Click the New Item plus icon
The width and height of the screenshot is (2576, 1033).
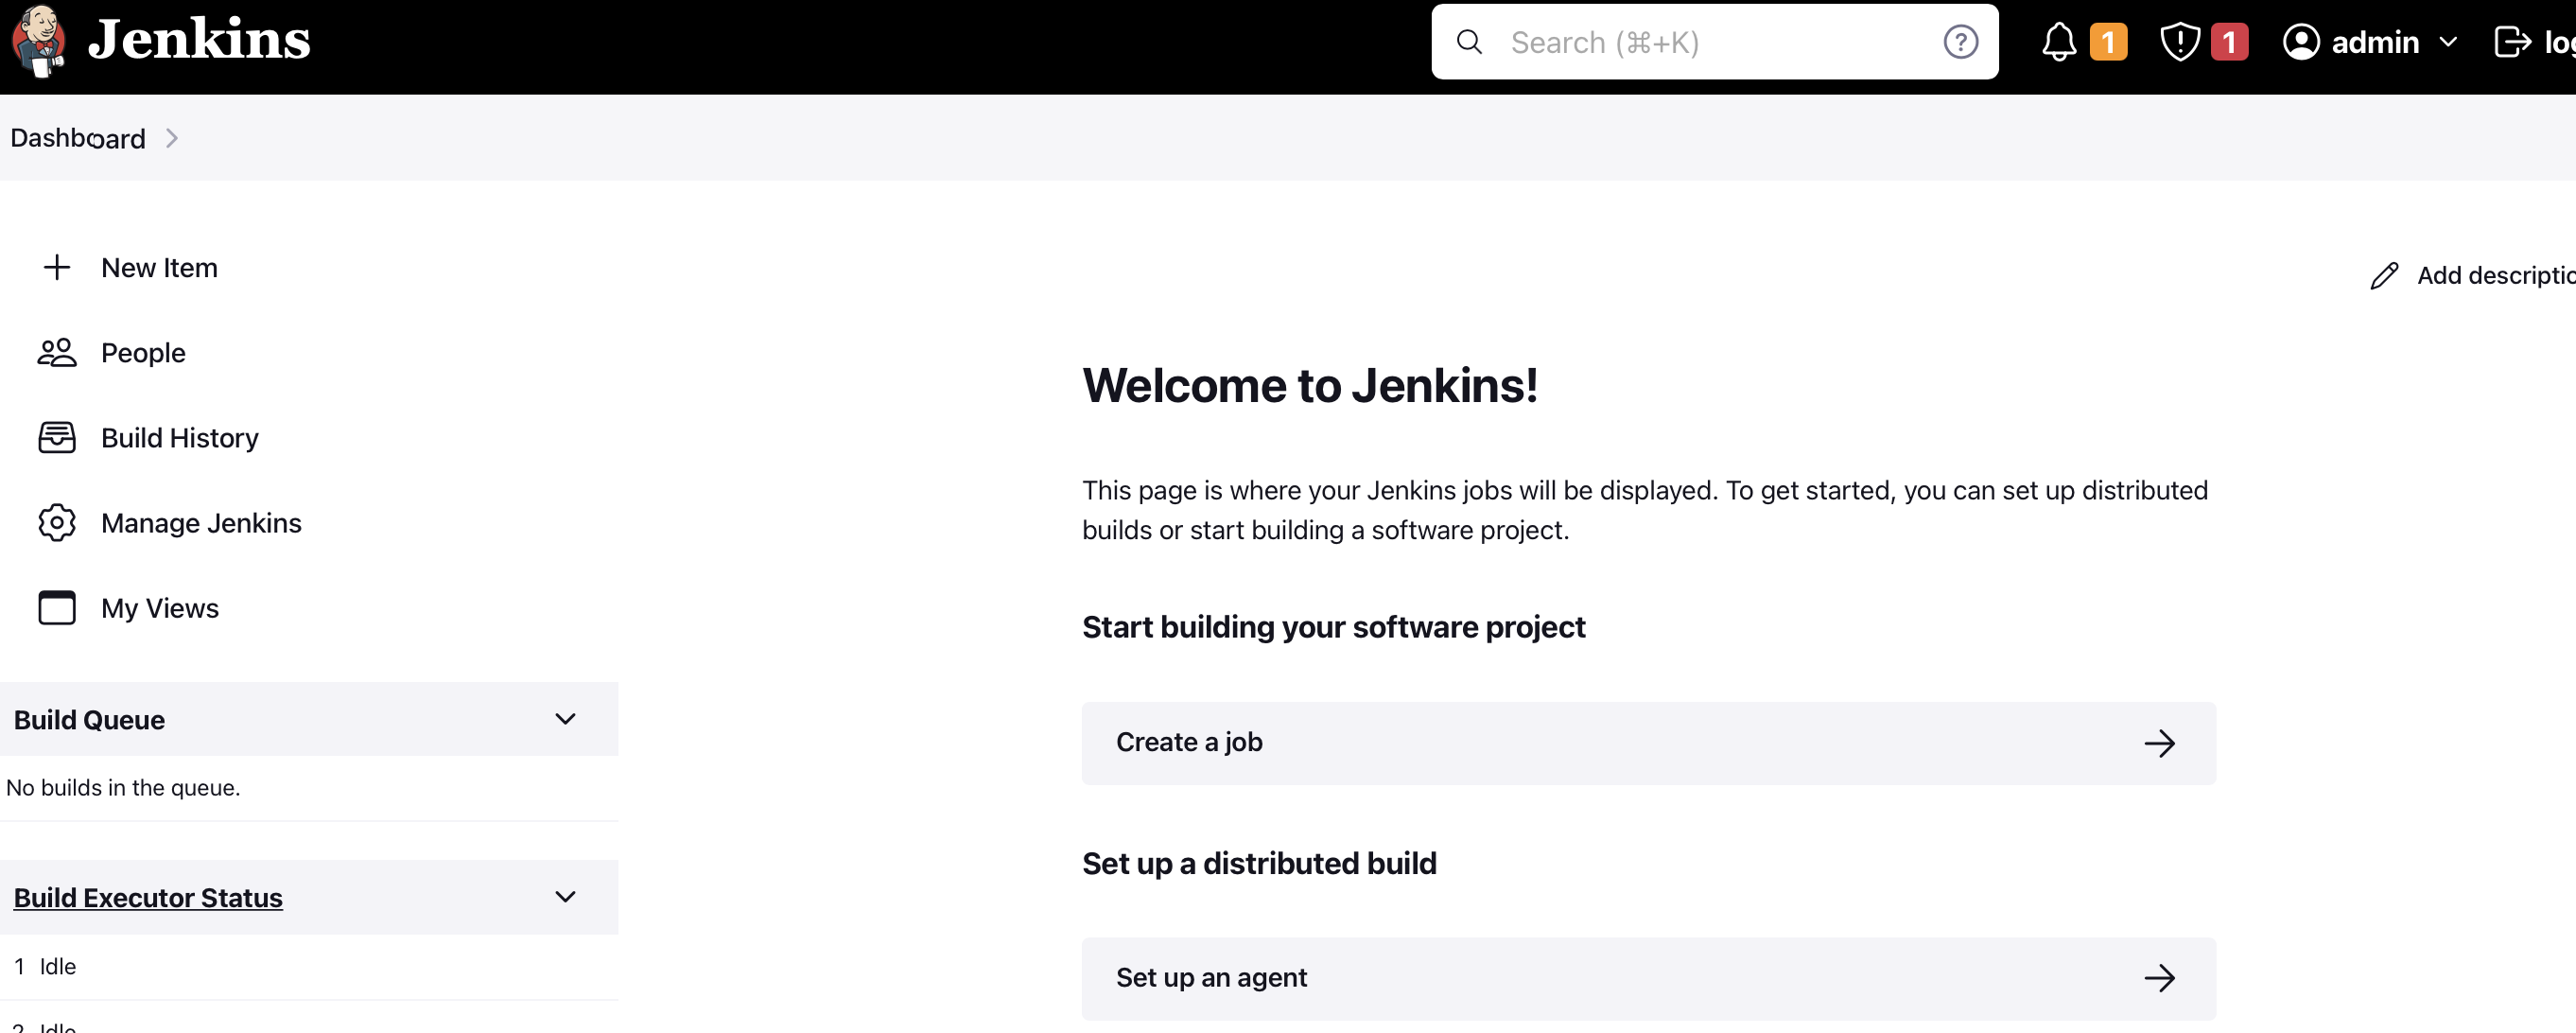coord(57,267)
